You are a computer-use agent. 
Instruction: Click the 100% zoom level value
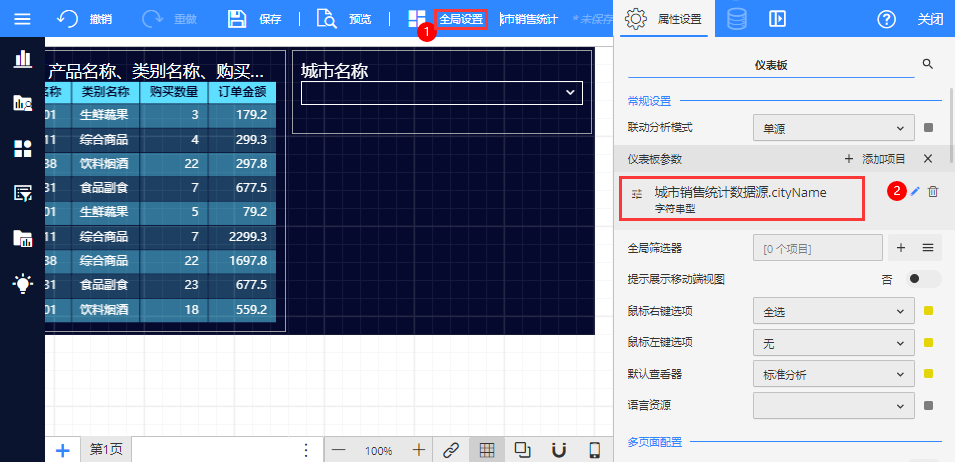pos(379,451)
